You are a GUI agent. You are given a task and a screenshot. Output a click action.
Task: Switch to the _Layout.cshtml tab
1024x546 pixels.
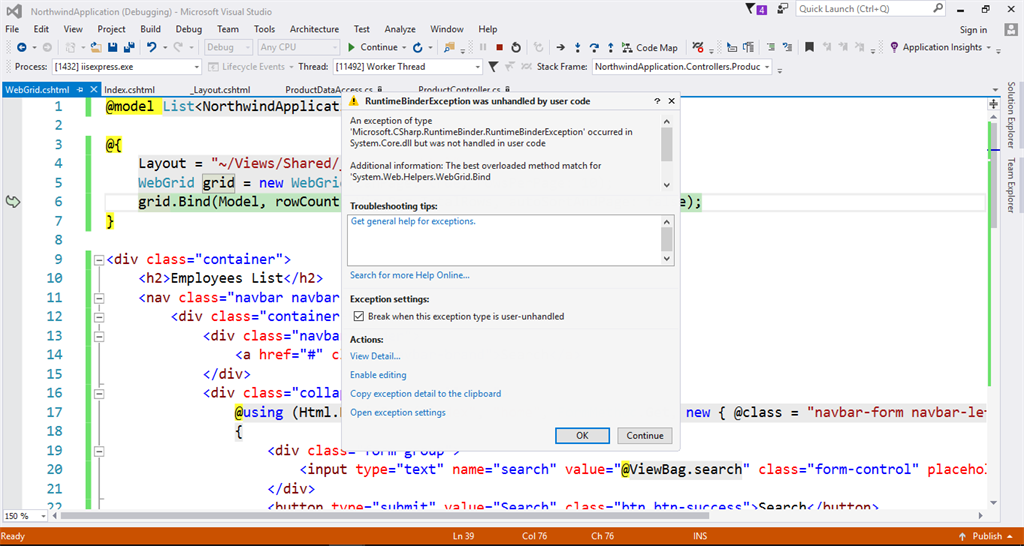point(220,89)
